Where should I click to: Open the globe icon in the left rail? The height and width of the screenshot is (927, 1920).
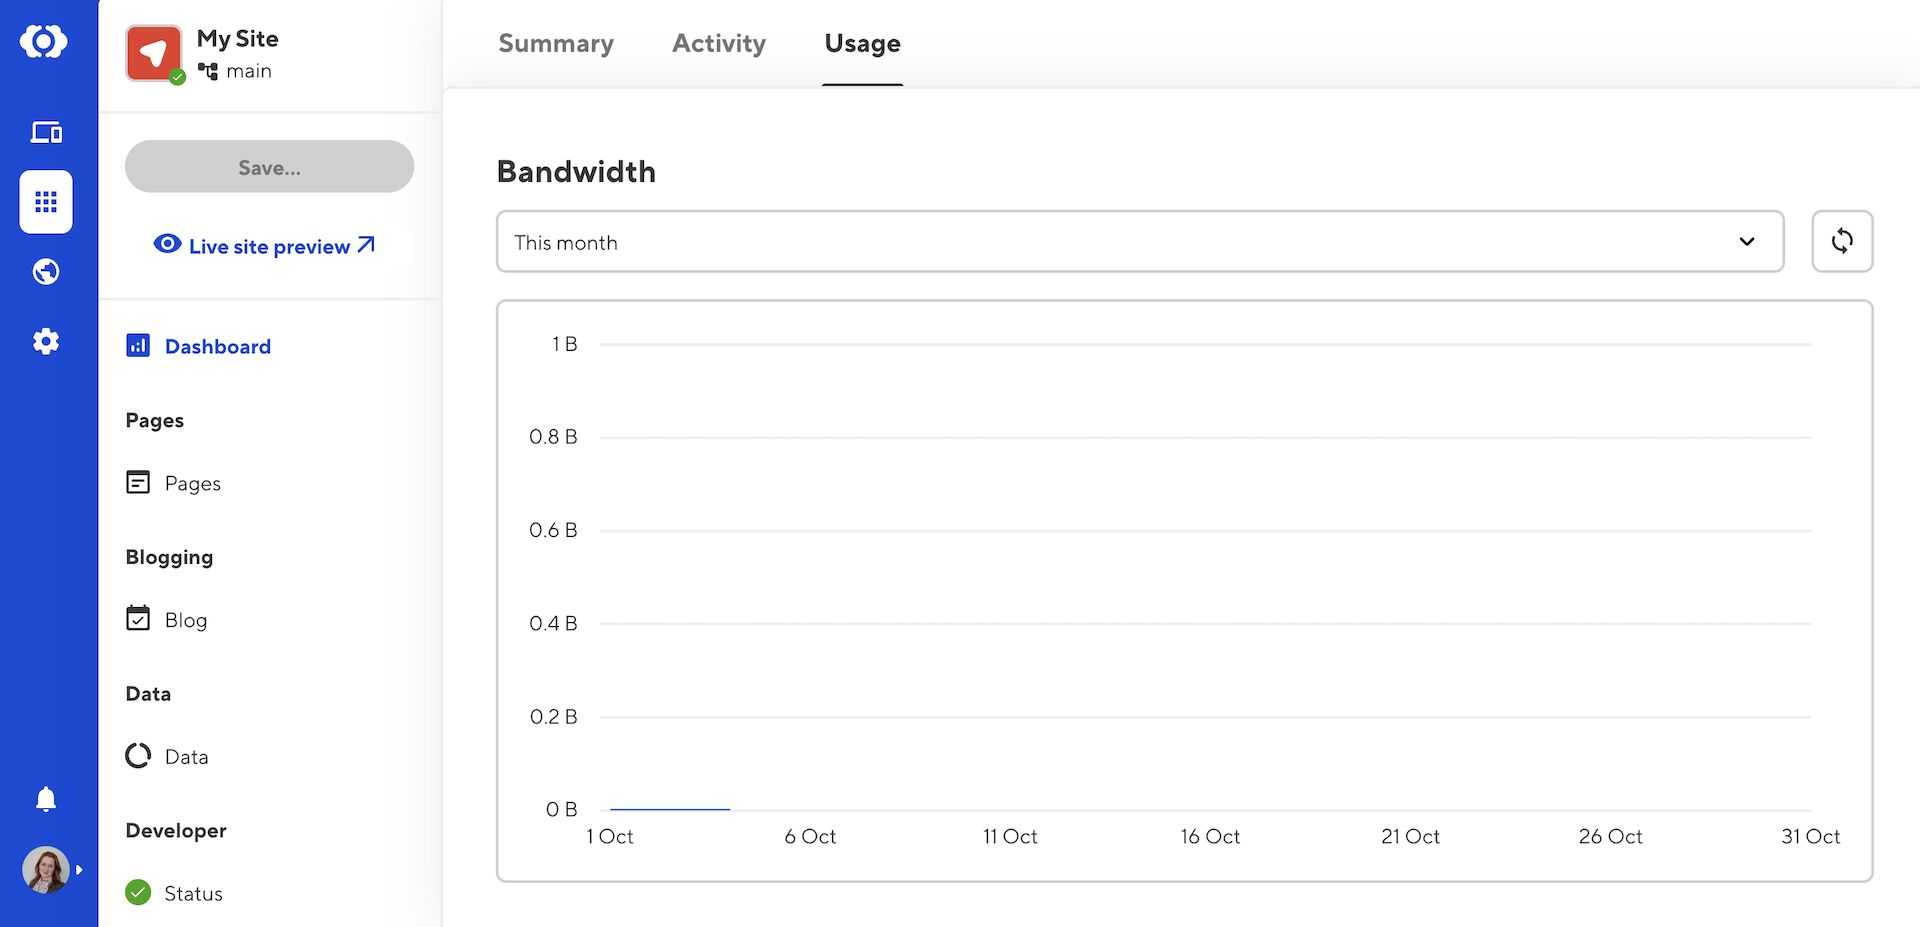tap(46, 272)
